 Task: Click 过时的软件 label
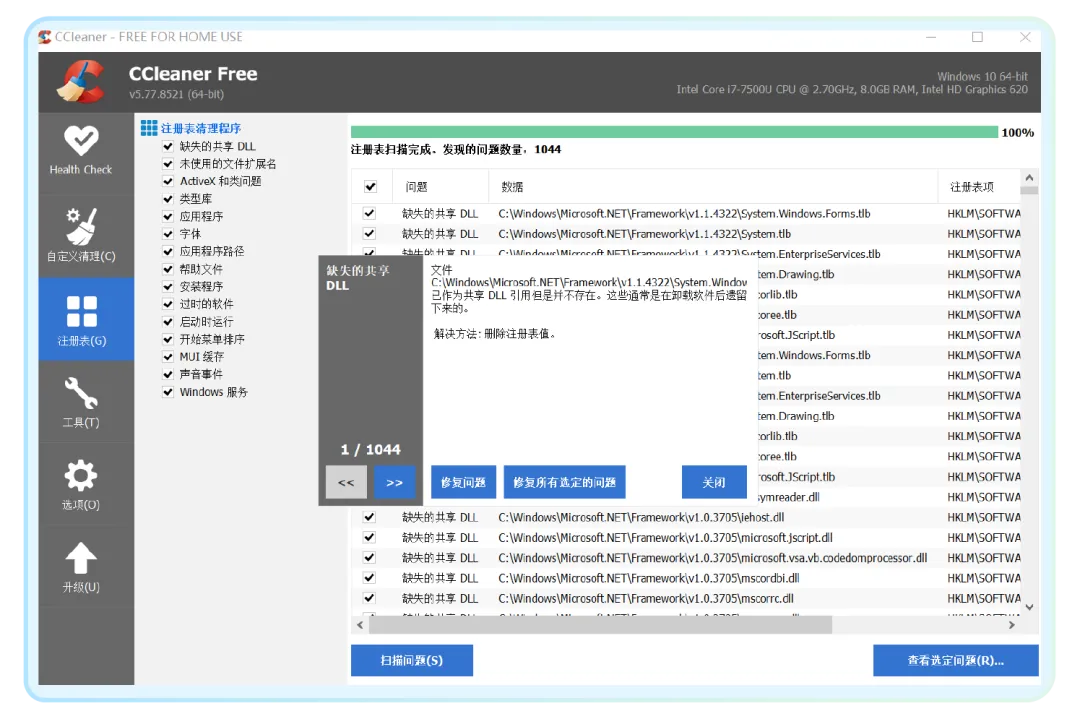pos(207,304)
